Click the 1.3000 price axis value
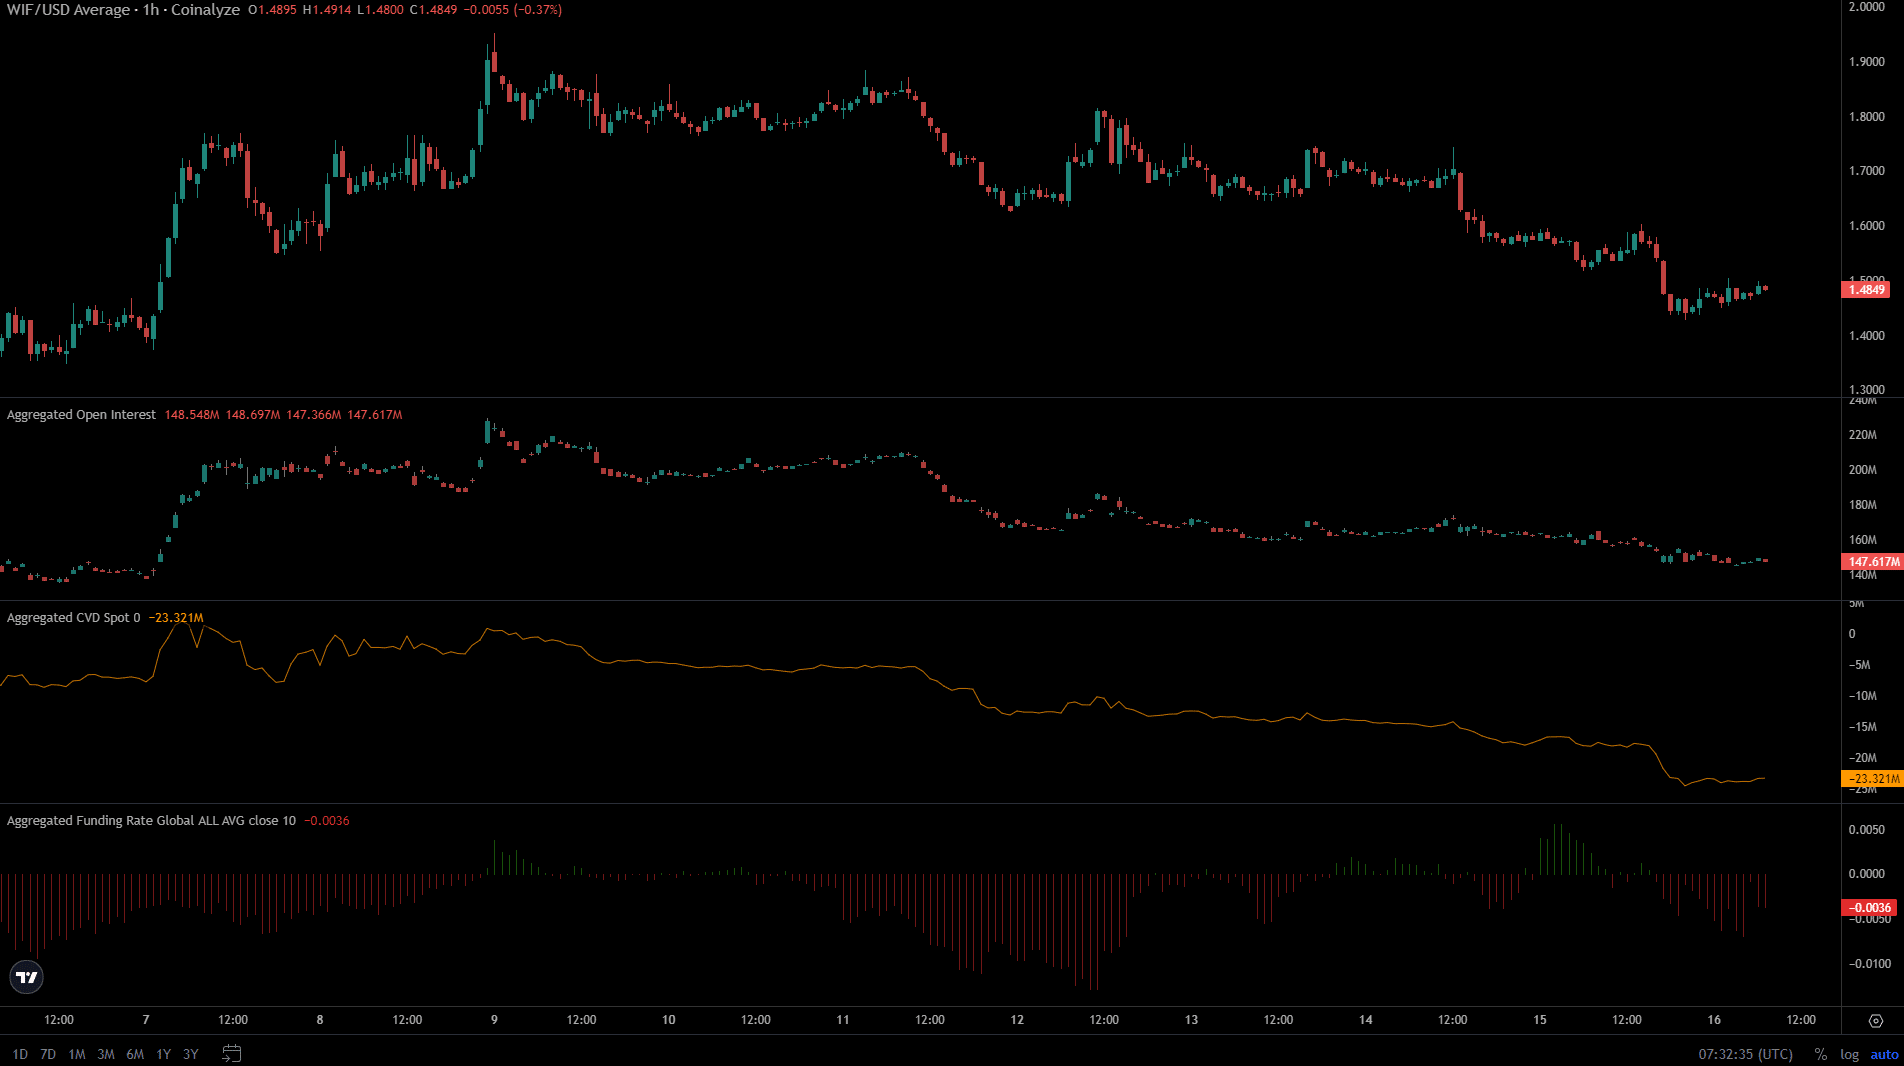The width and height of the screenshot is (1904, 1066). tap(1867, 390)
